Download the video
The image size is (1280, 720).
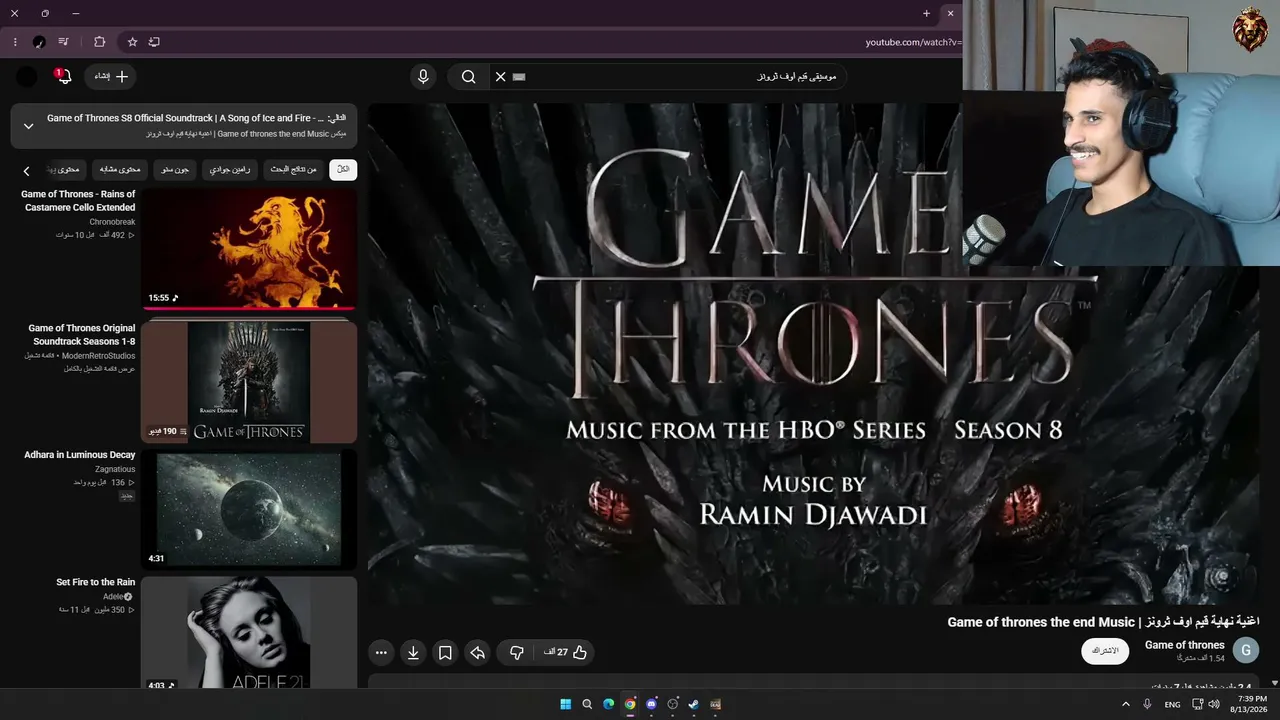(413, 653)
